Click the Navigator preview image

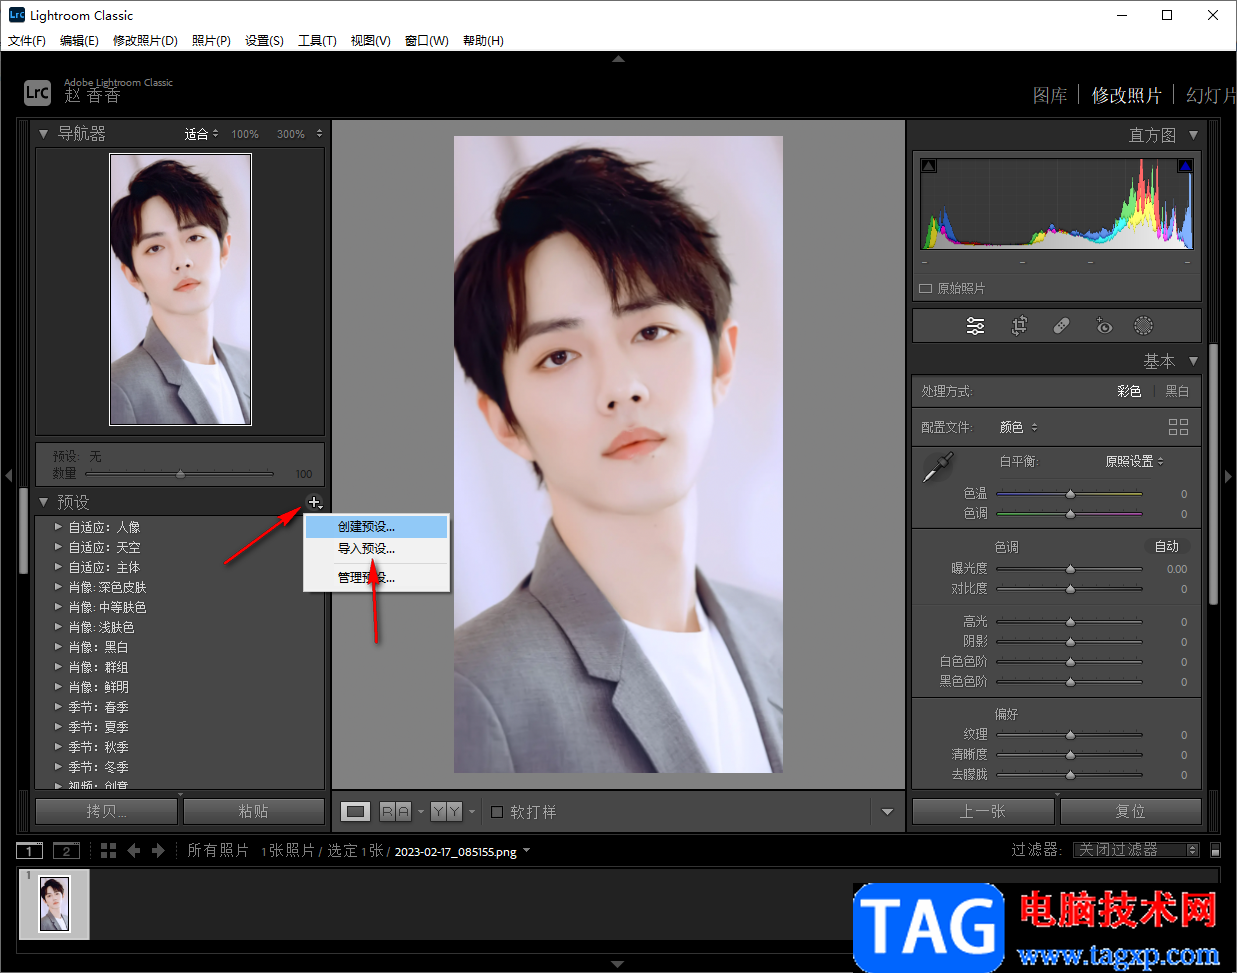180,289
